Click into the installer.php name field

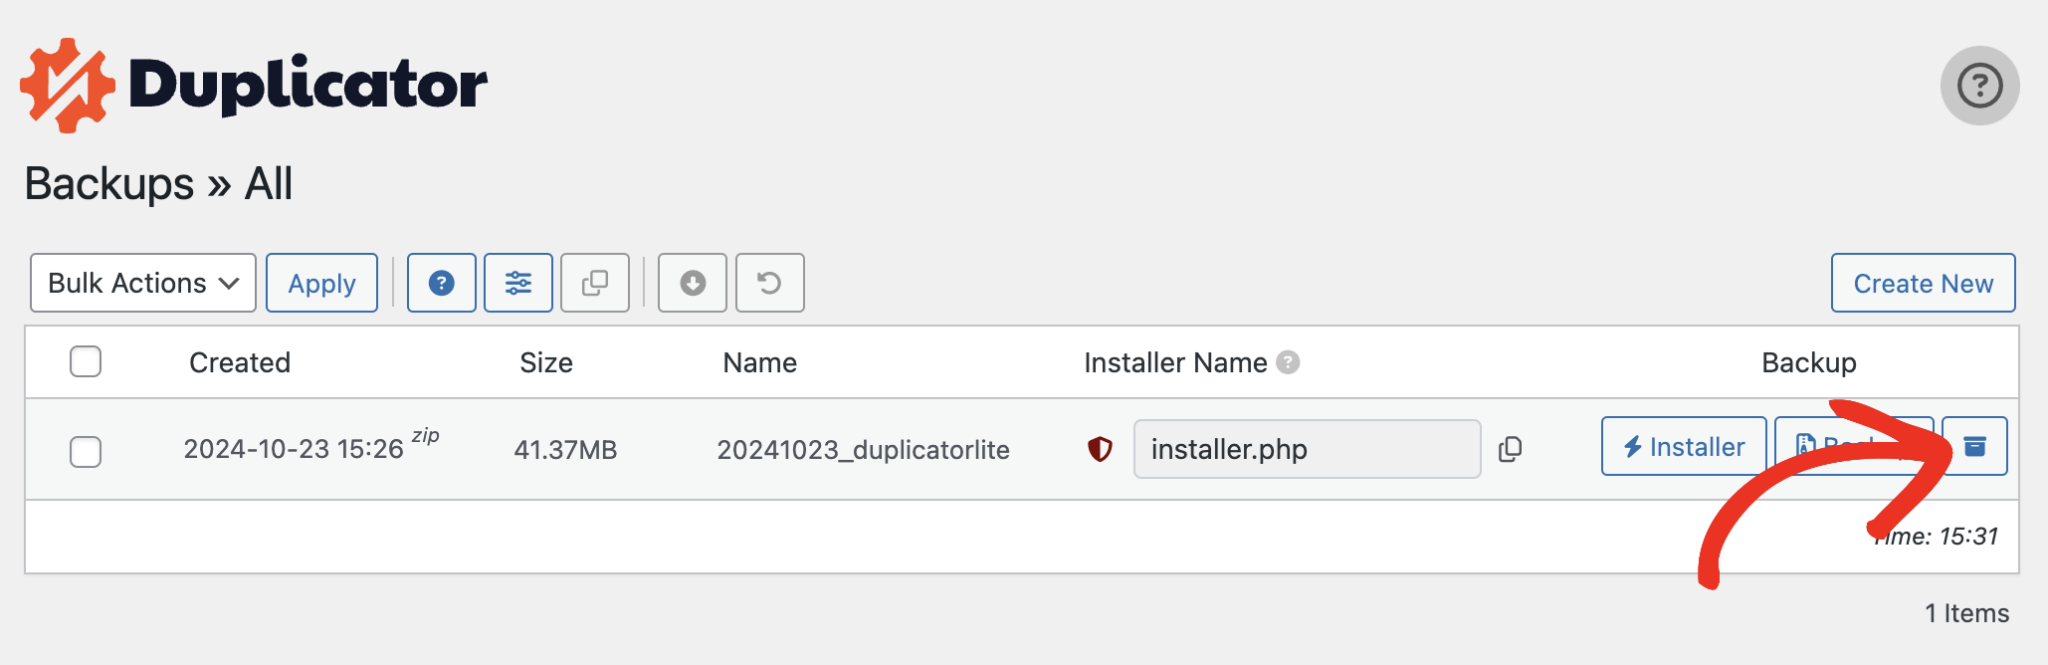tap(1306, 449)
